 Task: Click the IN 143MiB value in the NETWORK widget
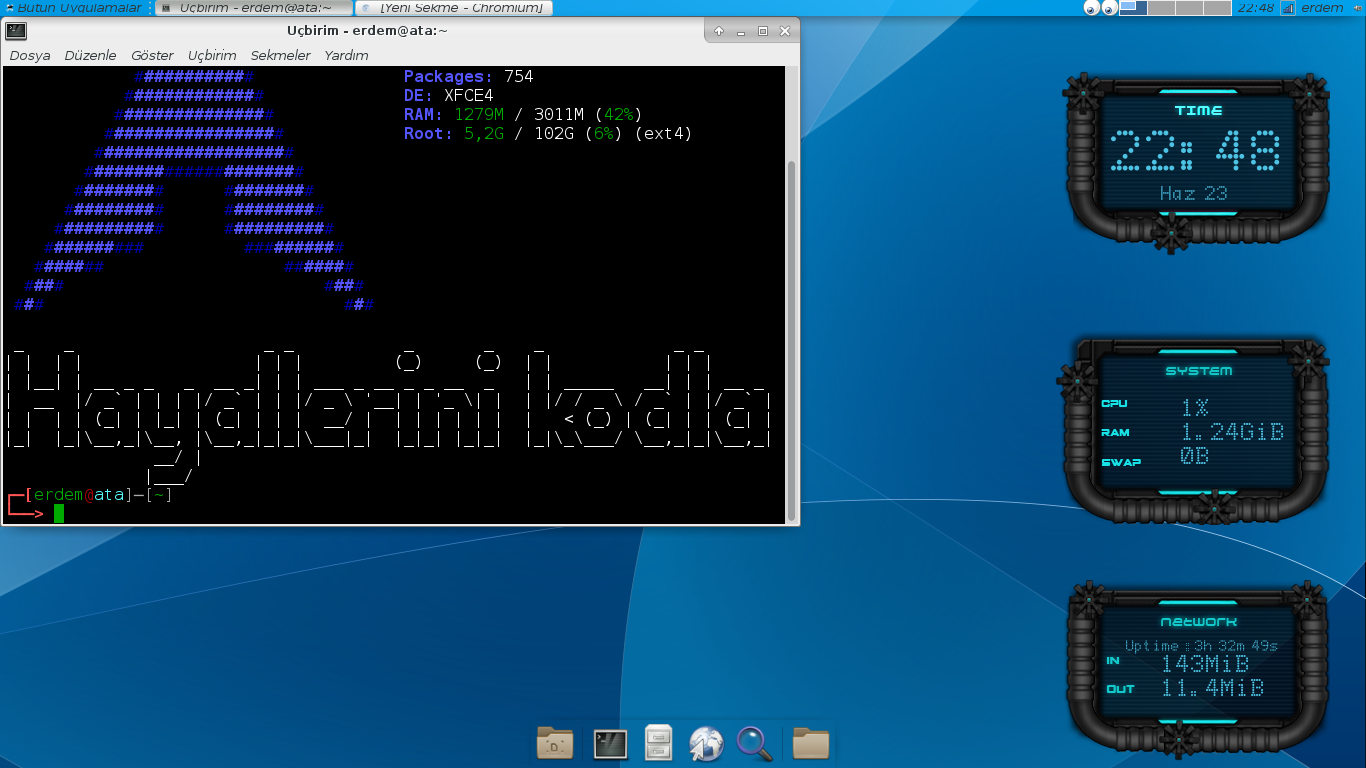[1205, 664]
